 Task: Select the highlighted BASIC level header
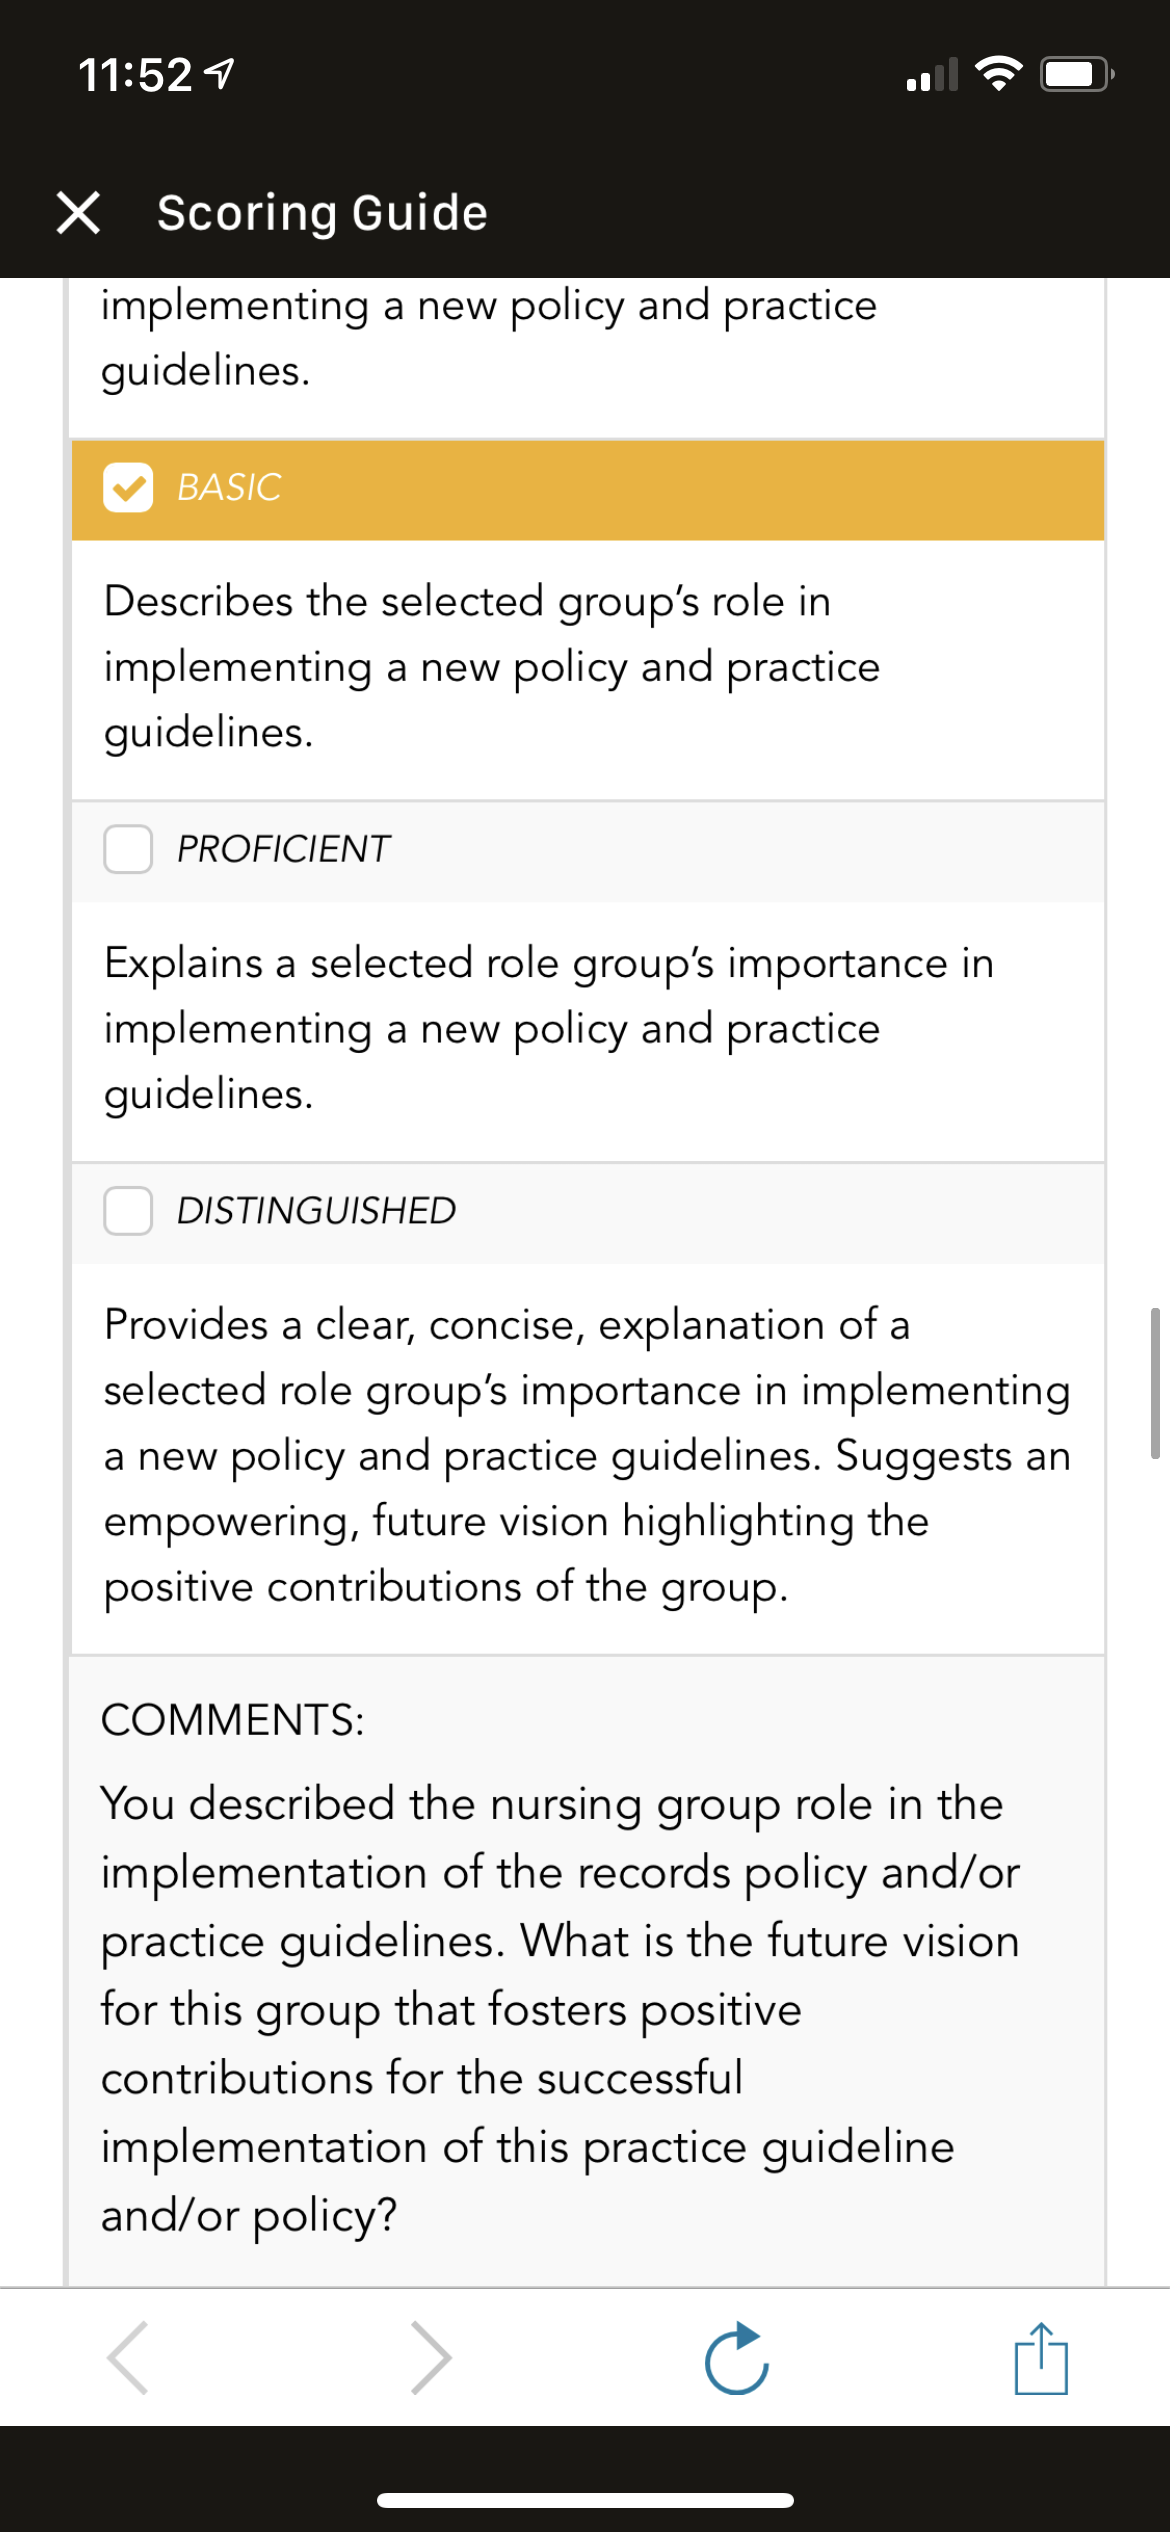pos(588,490)
